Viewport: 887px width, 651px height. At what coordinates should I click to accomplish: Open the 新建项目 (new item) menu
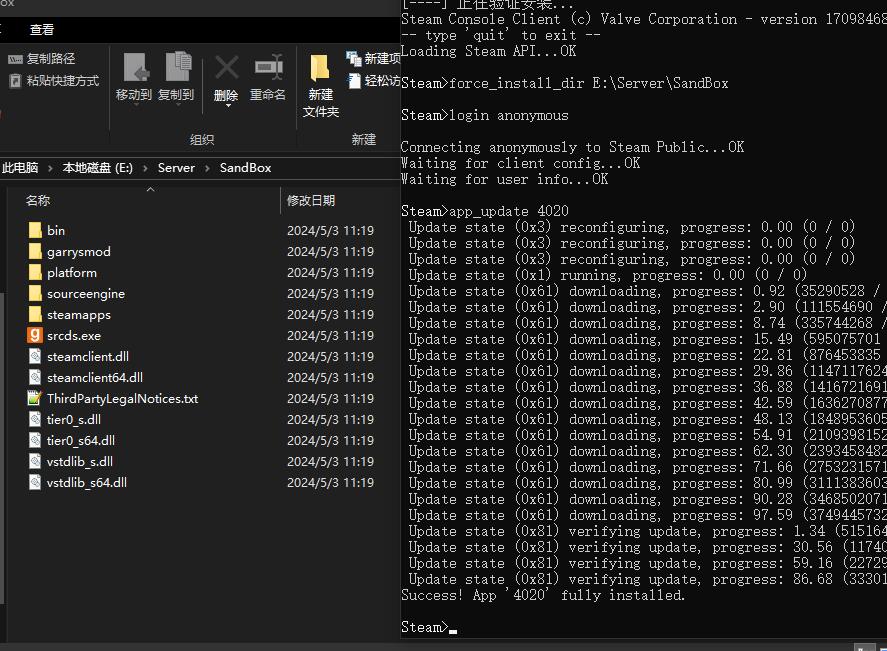pyautogui.click(x=374, y=58)
